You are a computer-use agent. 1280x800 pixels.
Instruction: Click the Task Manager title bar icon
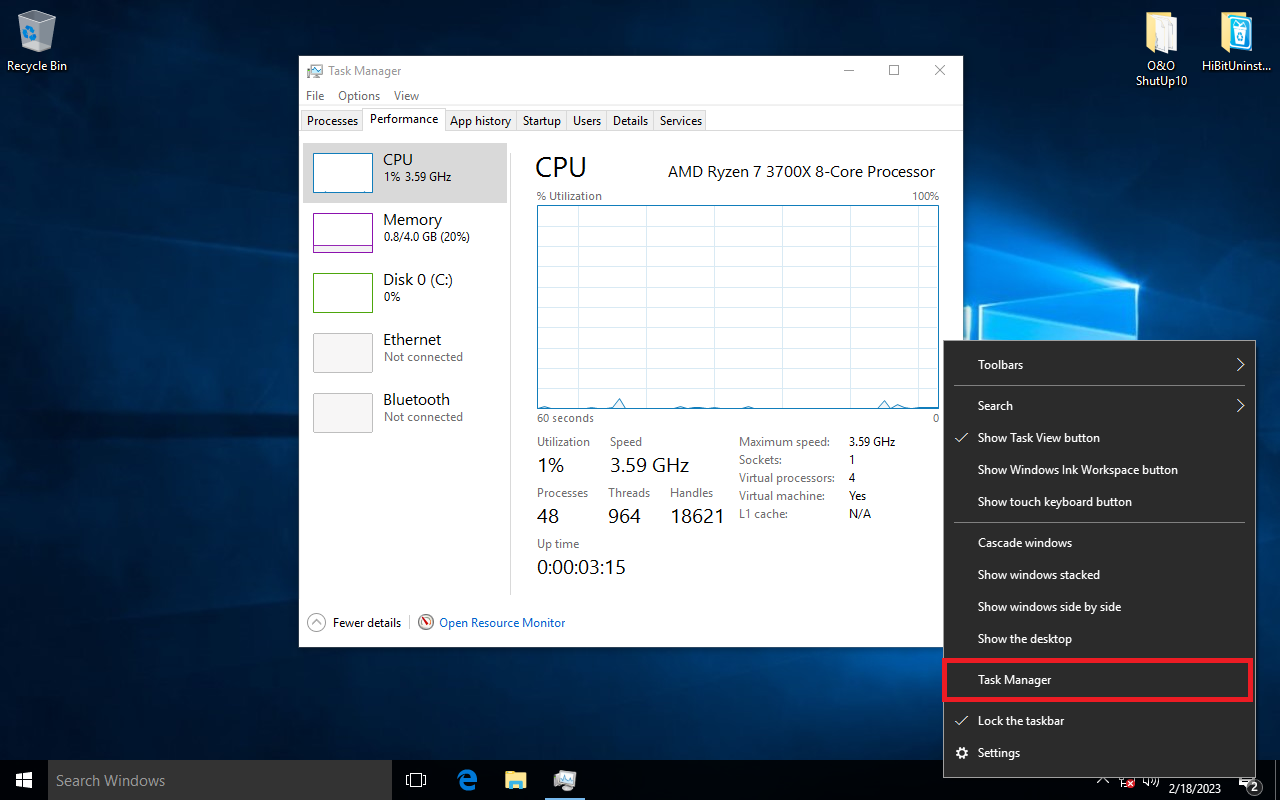(x=315, y=71)
